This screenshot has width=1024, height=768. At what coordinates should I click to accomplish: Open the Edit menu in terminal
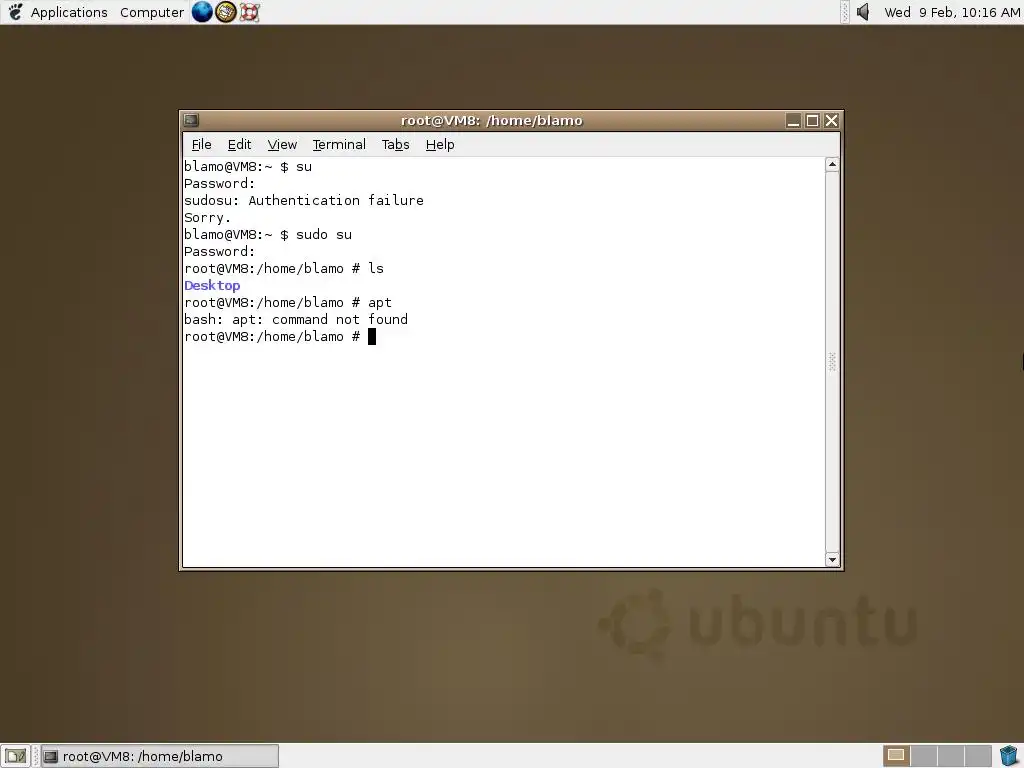tap(239, 144)
